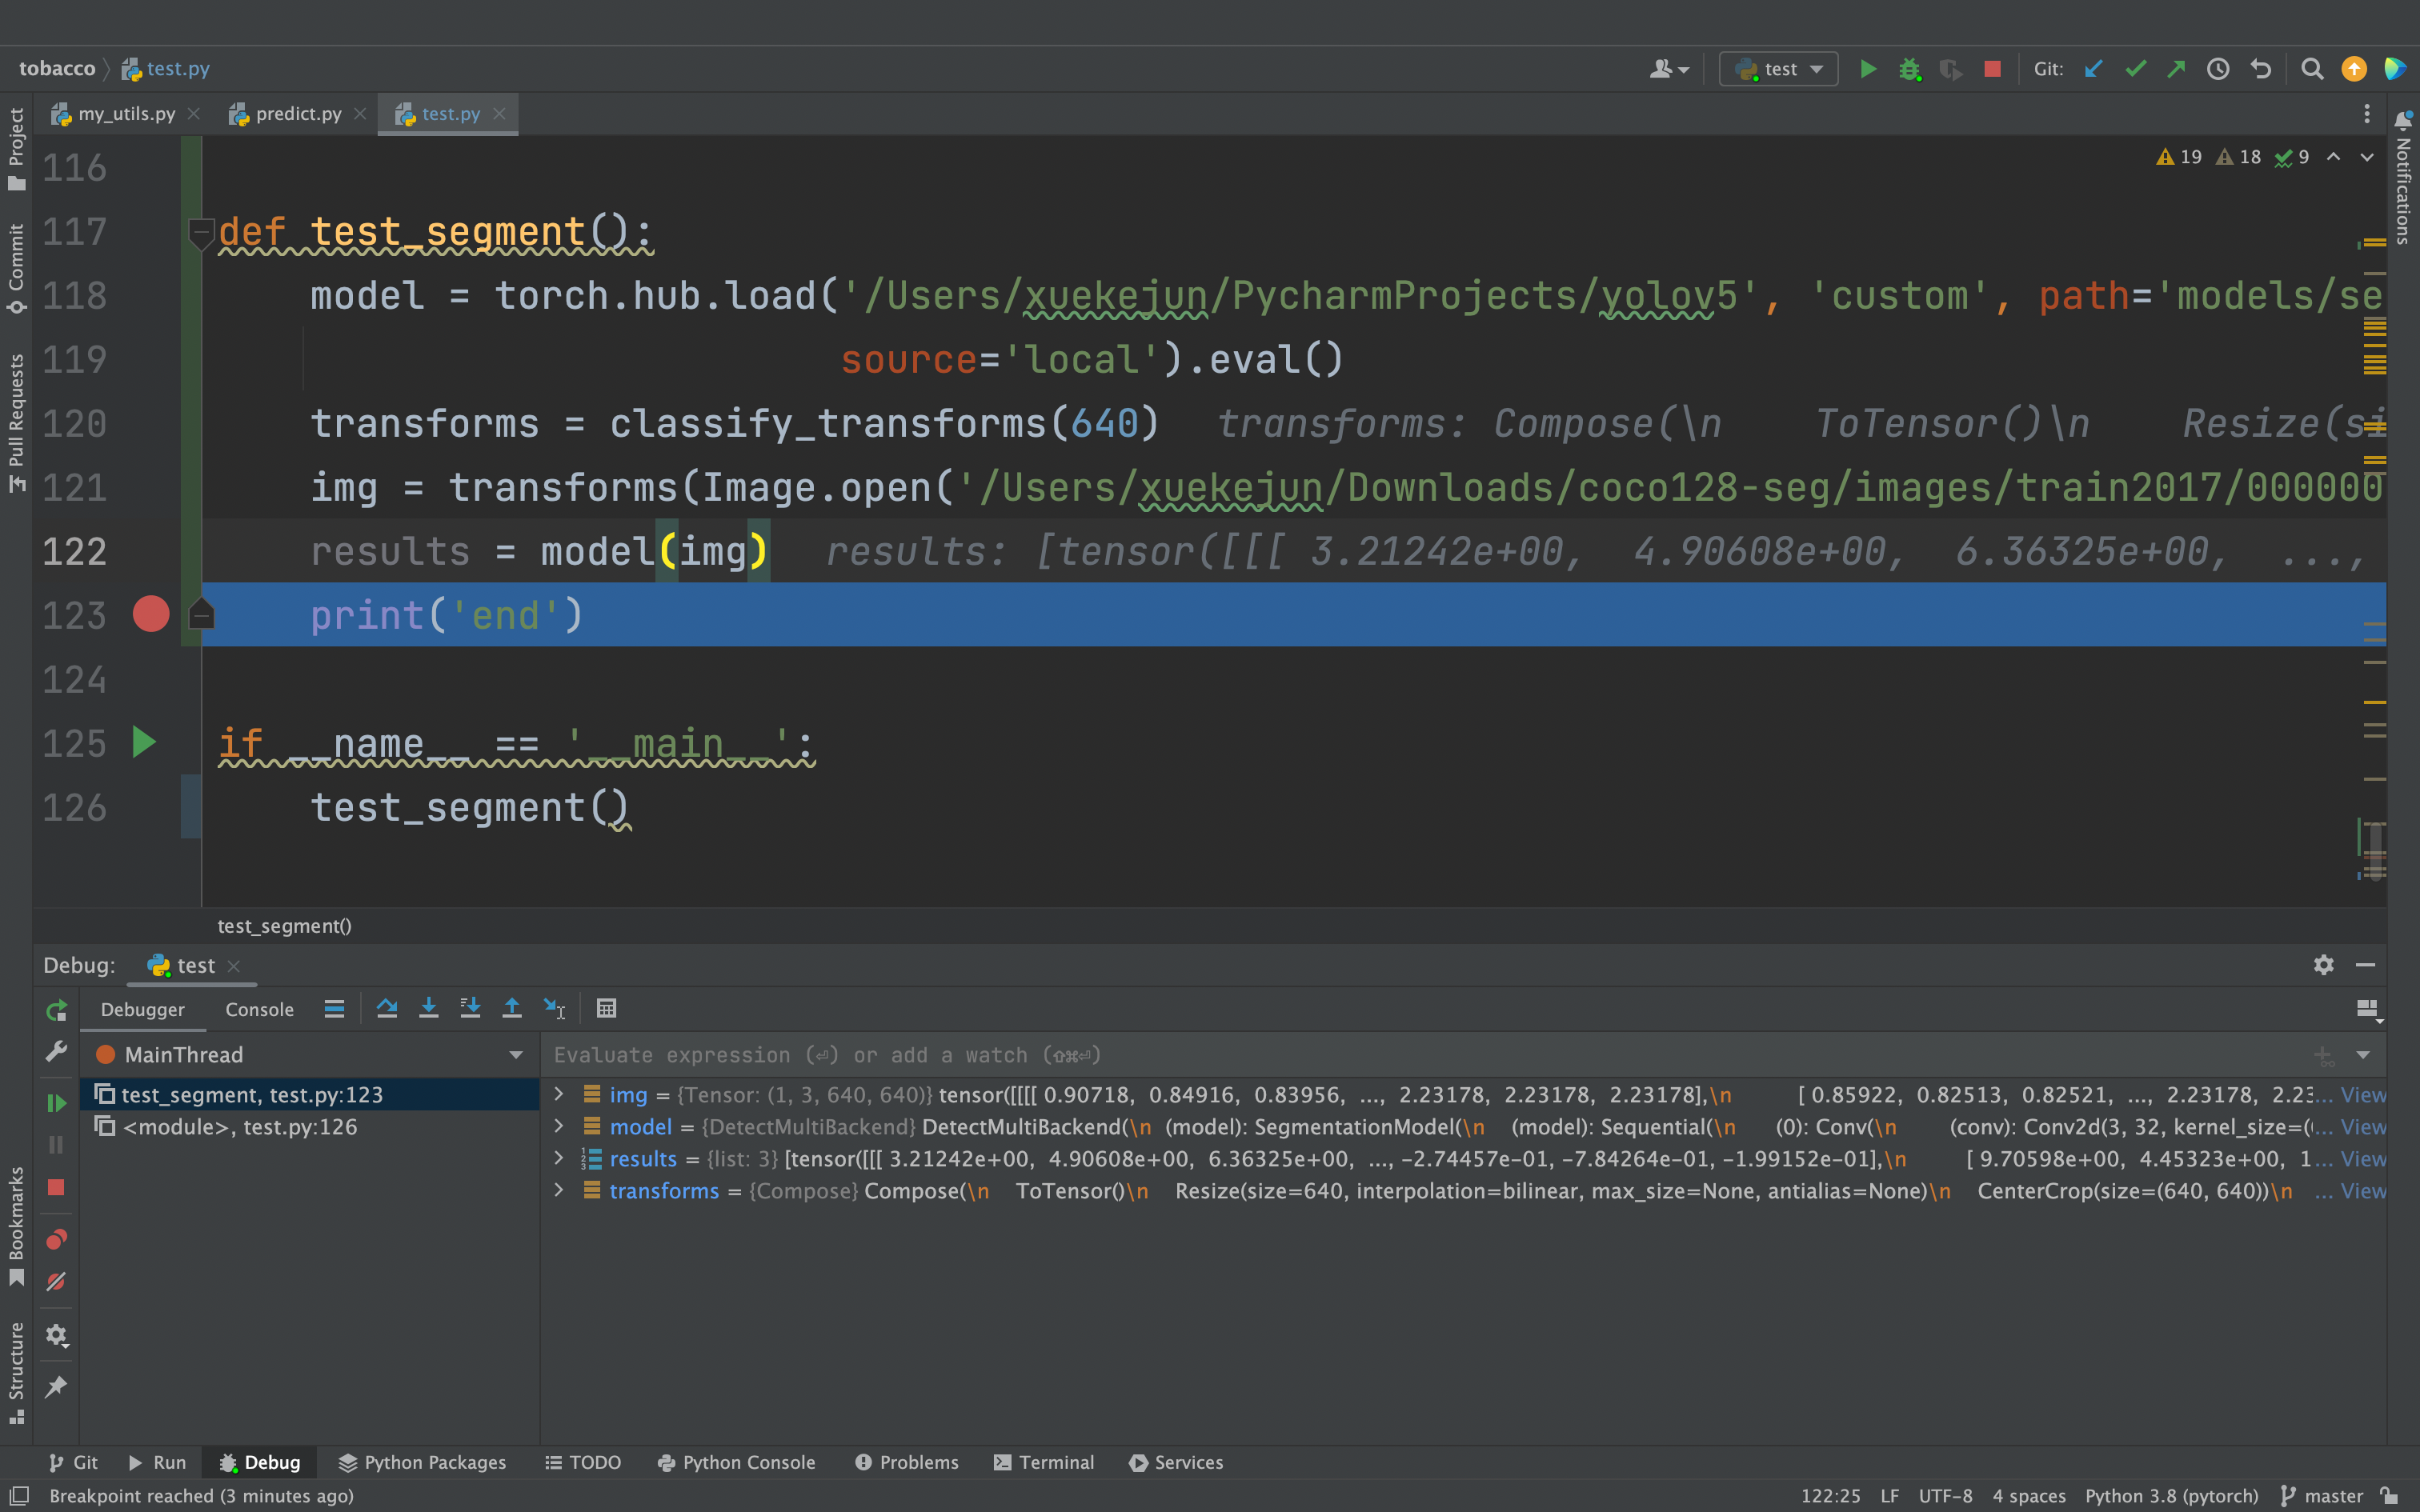Resume program in debug sidebar
This screenshot has height=1512, width=2420.
tap(56, 1103)
